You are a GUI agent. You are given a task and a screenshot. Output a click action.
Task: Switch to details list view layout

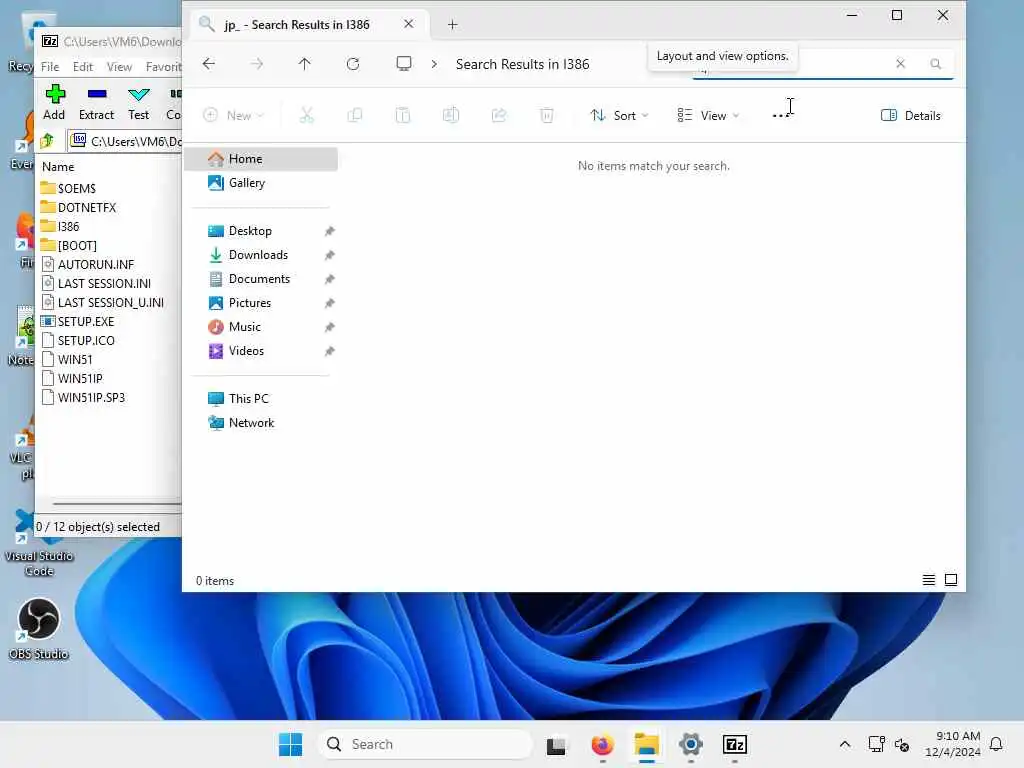tap(928, 580)
